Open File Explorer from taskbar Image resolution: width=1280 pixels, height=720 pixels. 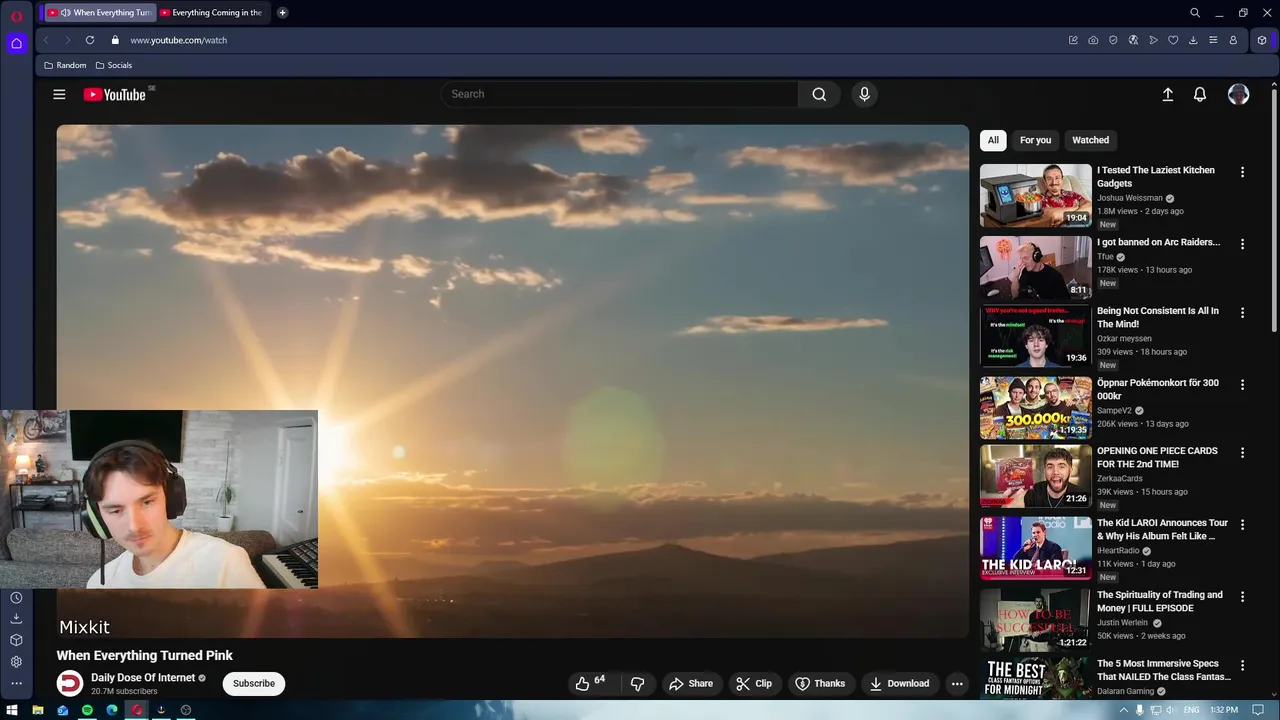click(x=37, y=710)
